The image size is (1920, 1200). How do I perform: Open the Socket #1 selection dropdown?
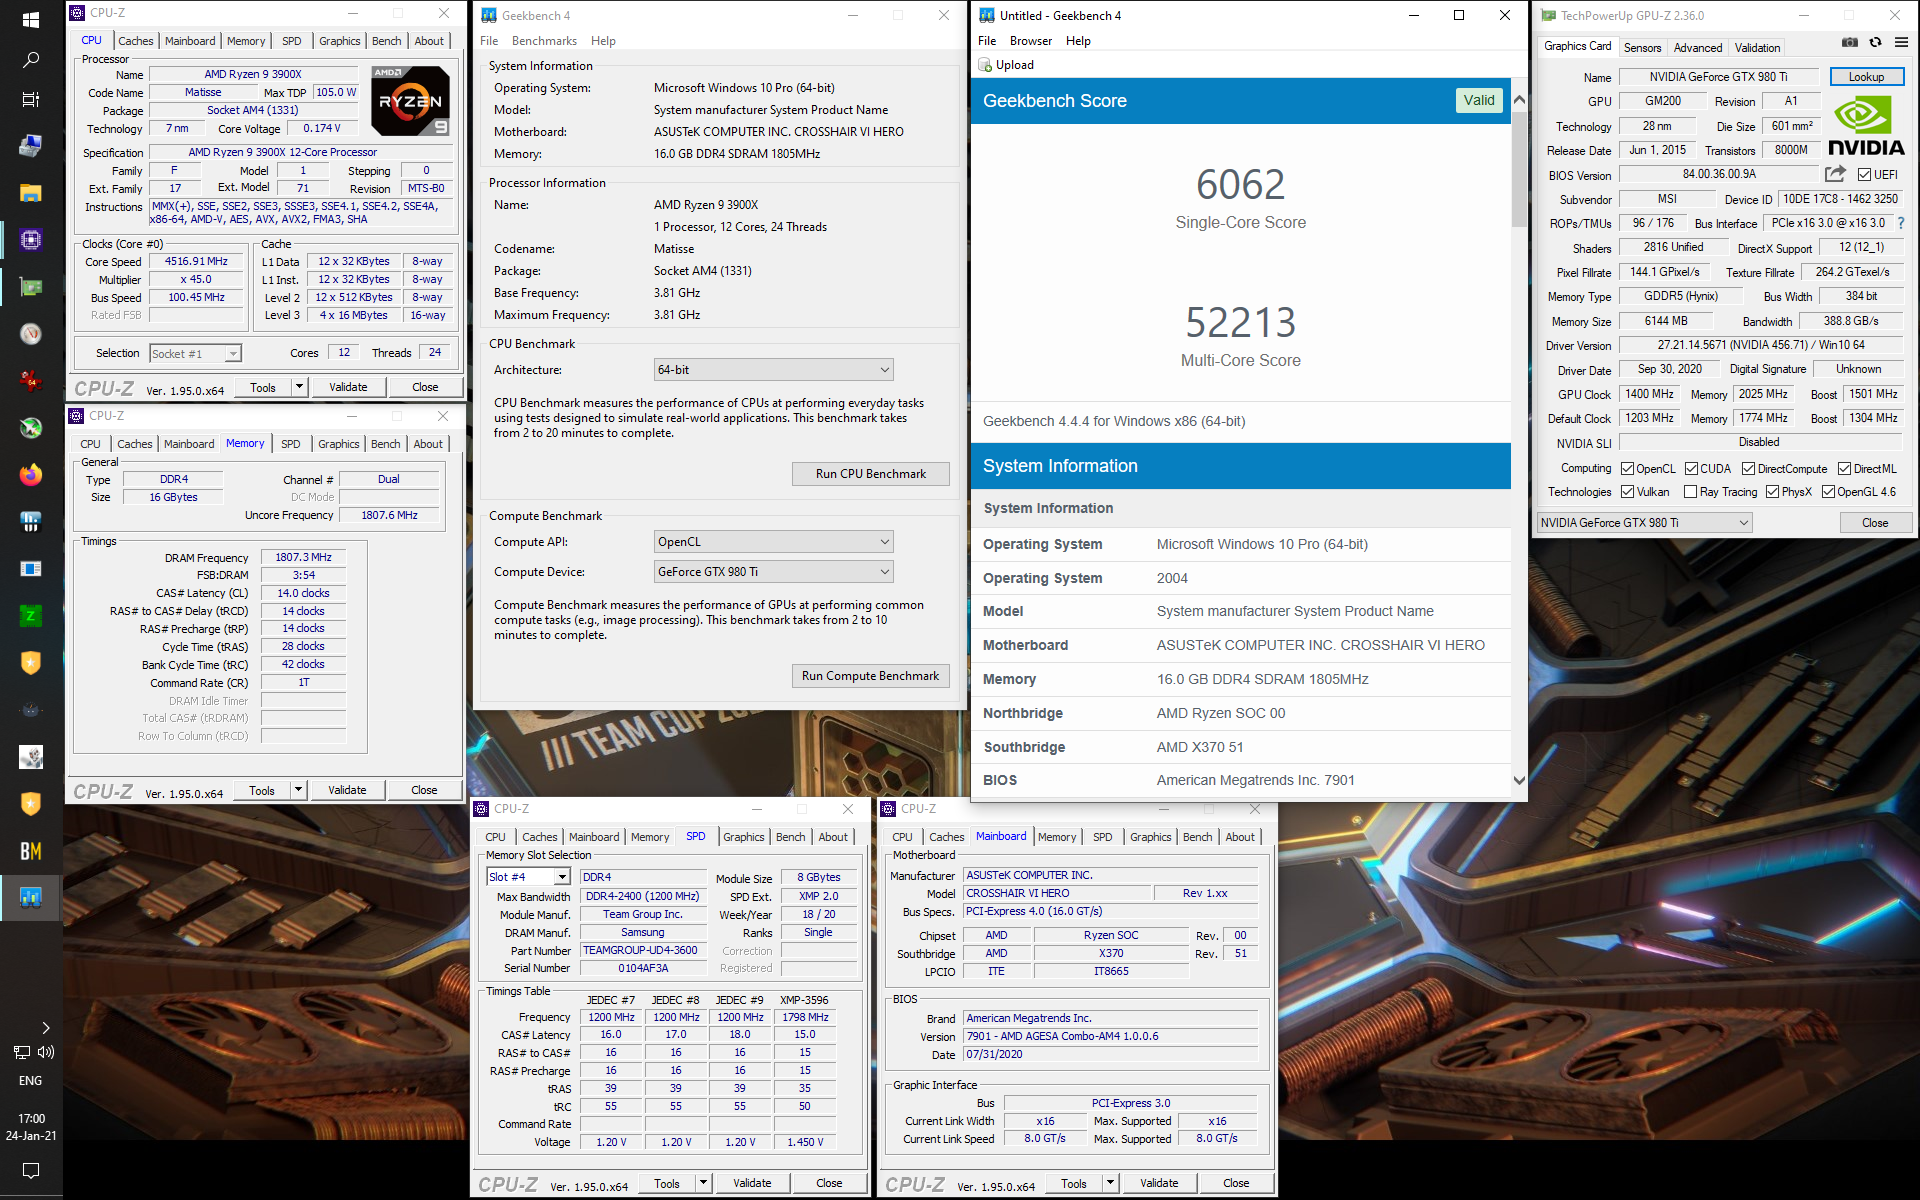(195, 353)
